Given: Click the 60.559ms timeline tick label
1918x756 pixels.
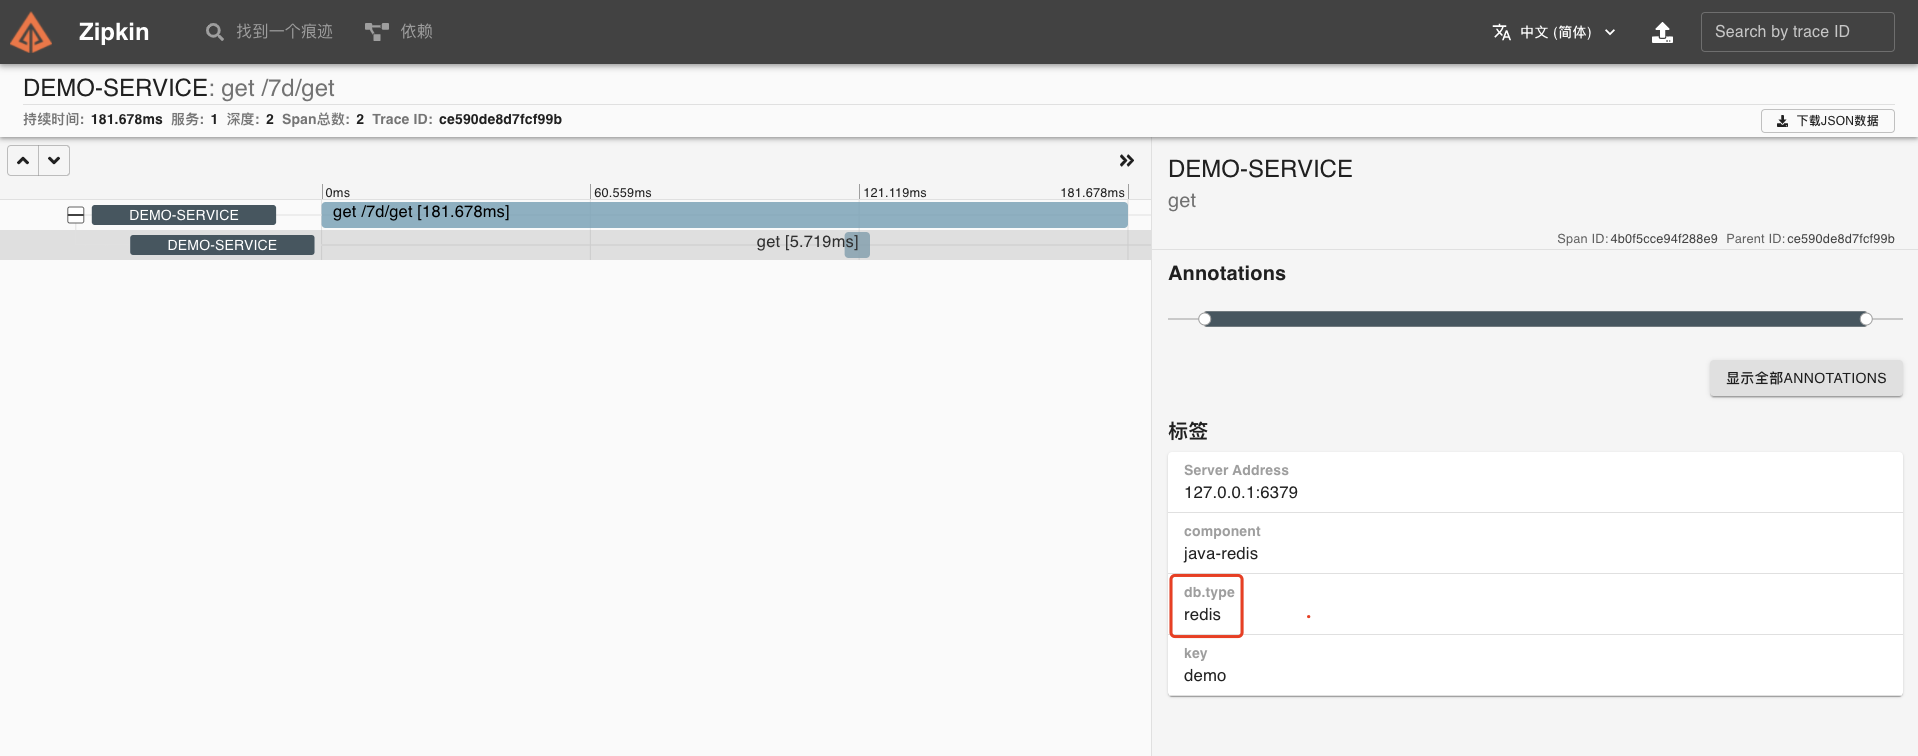Looking at the screenshot, I should pyautogui.click(x=622, y=192).
